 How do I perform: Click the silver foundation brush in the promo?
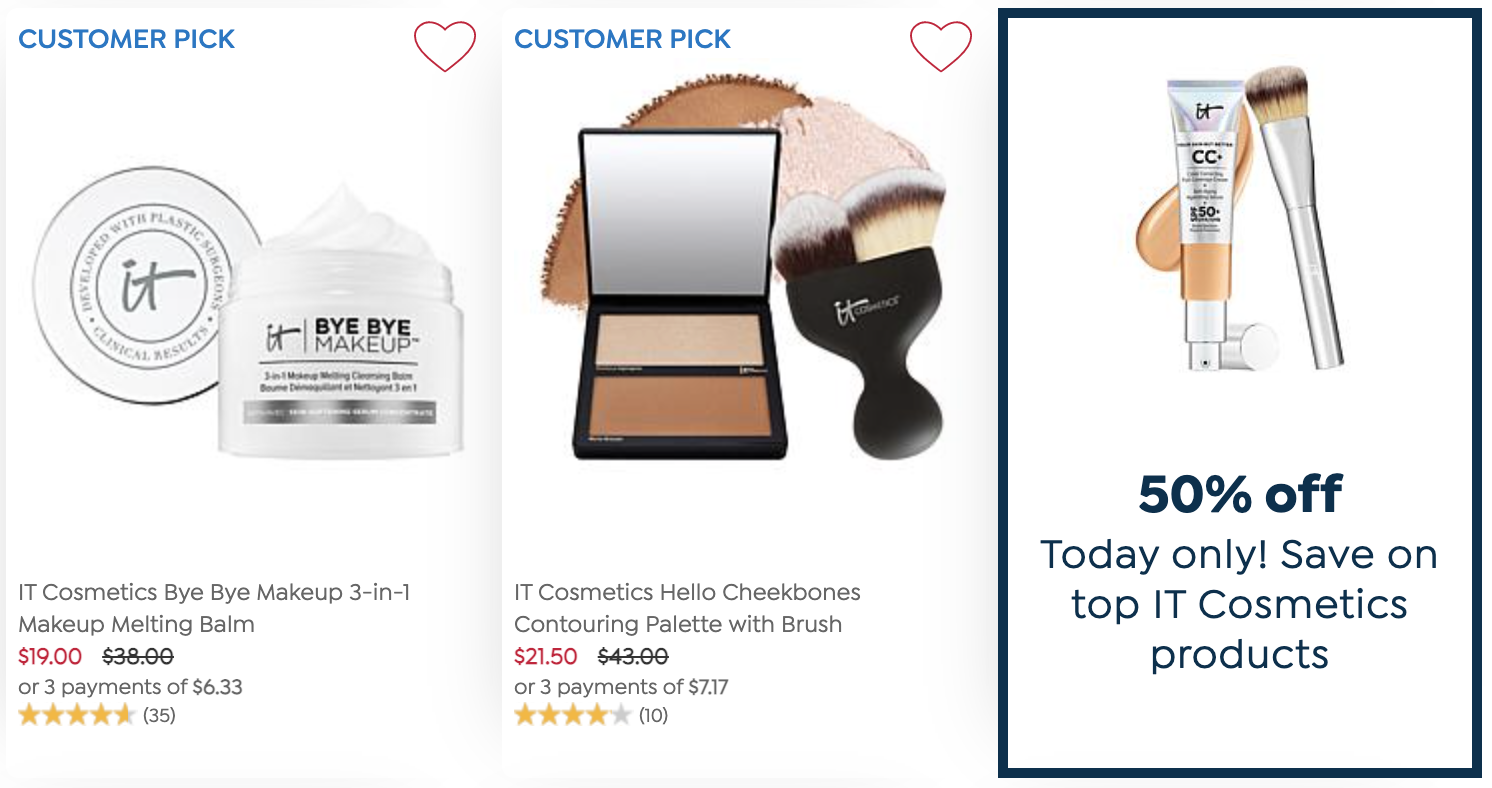click(1297, 215)
